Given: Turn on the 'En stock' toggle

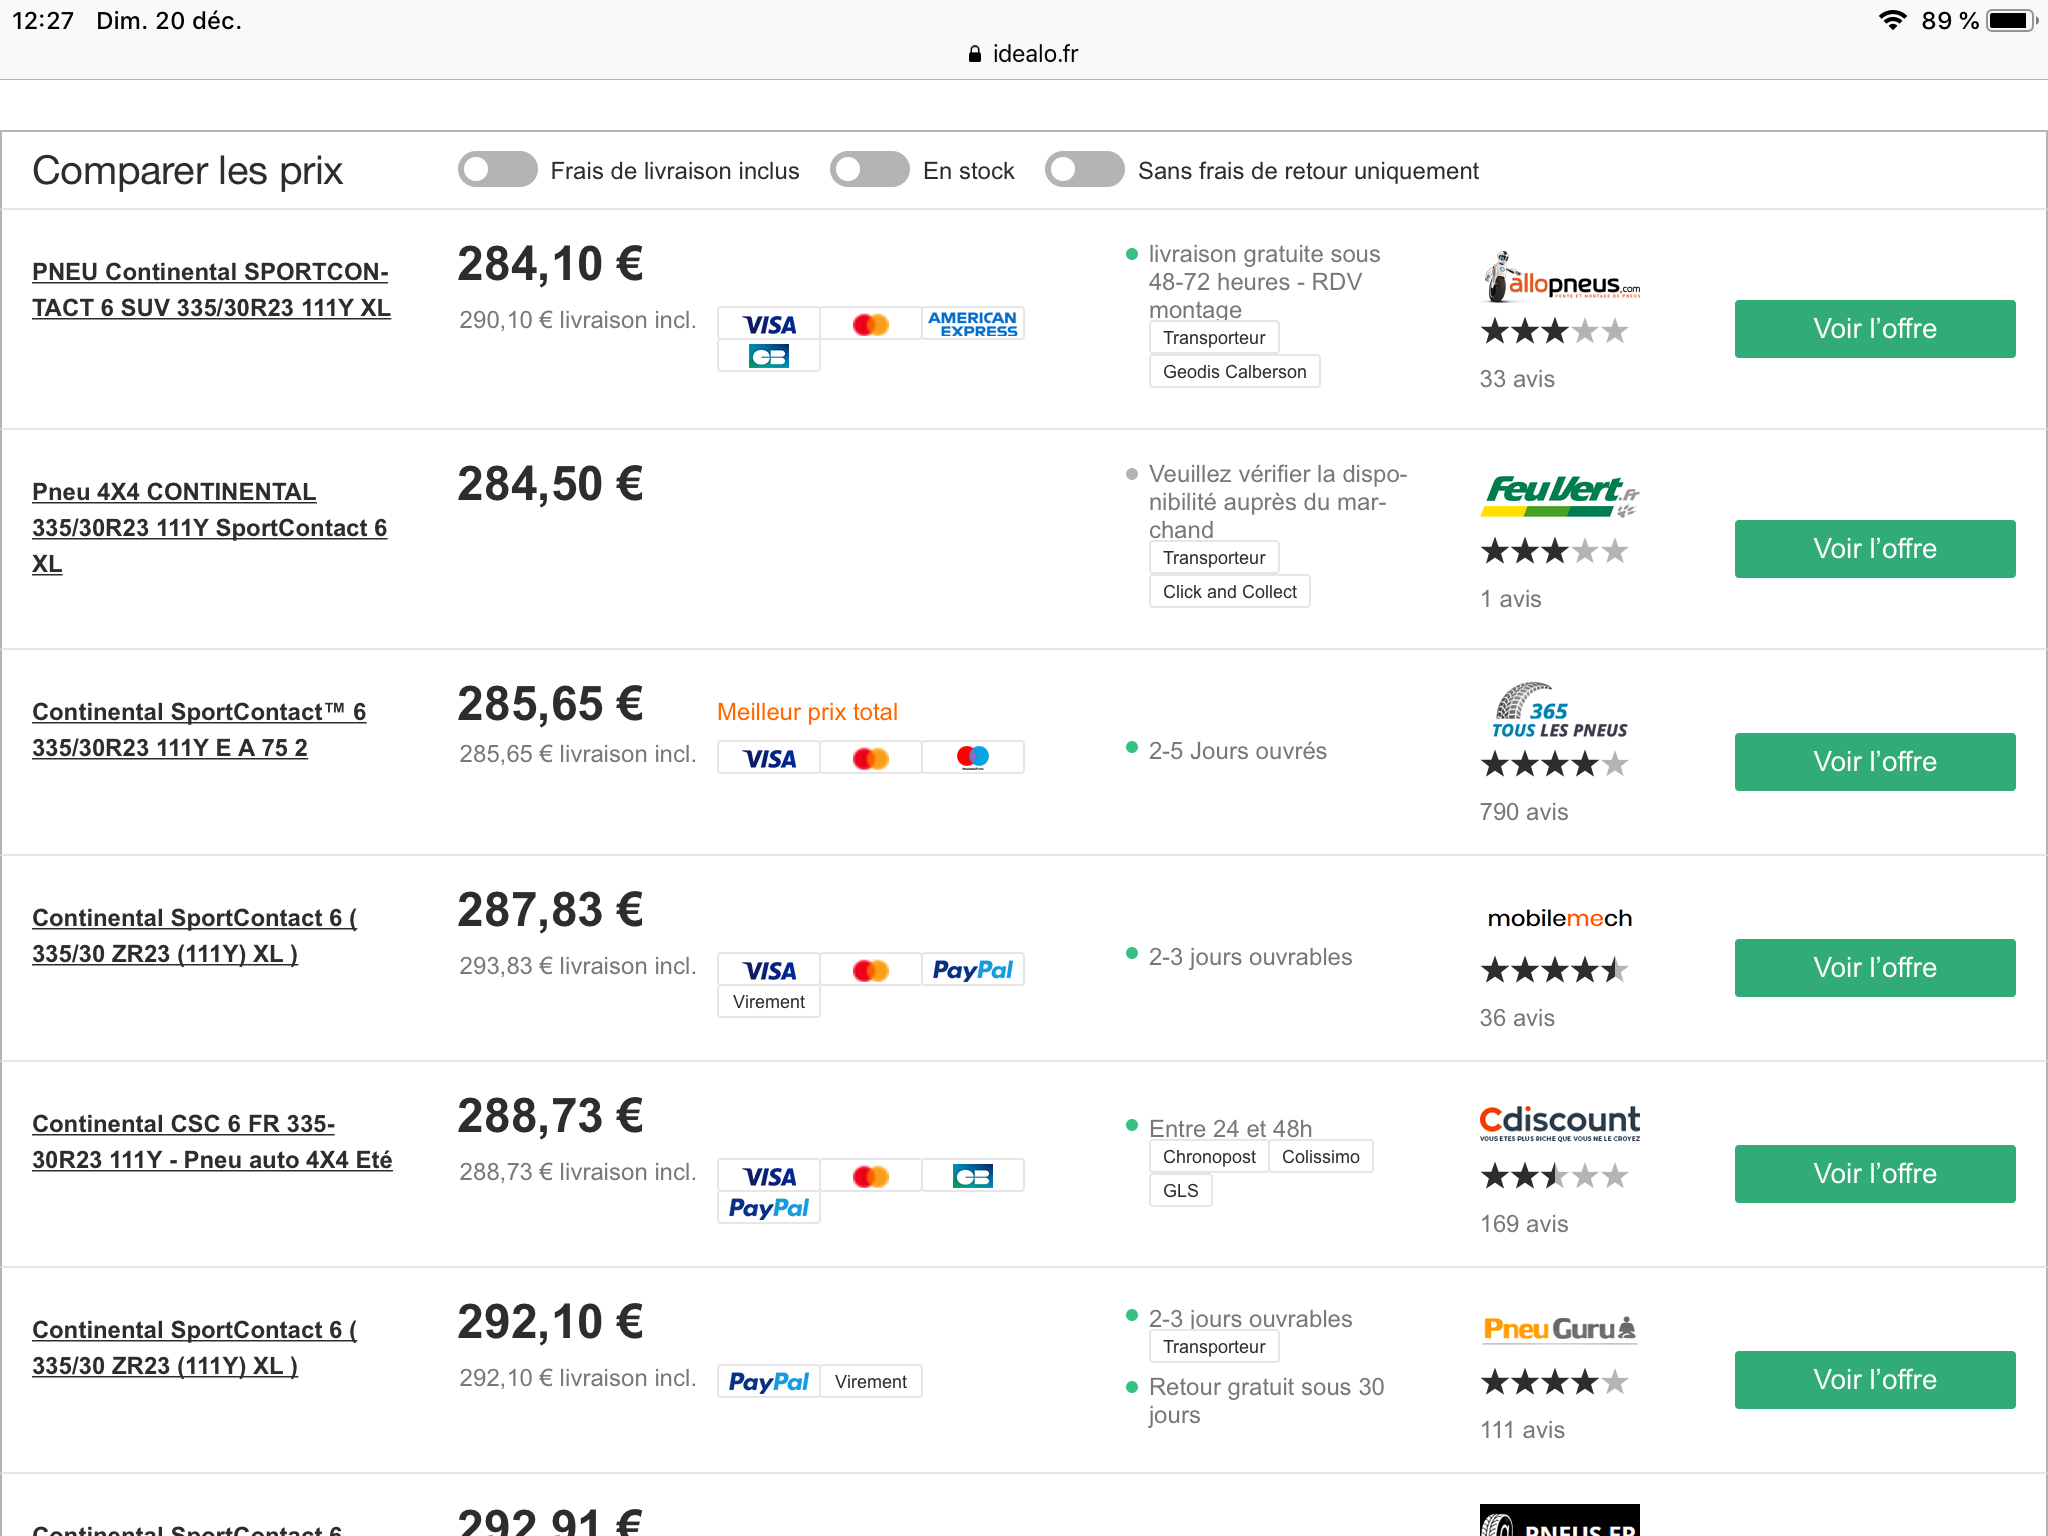Looking at the screenshot, I should coord(869,170).
